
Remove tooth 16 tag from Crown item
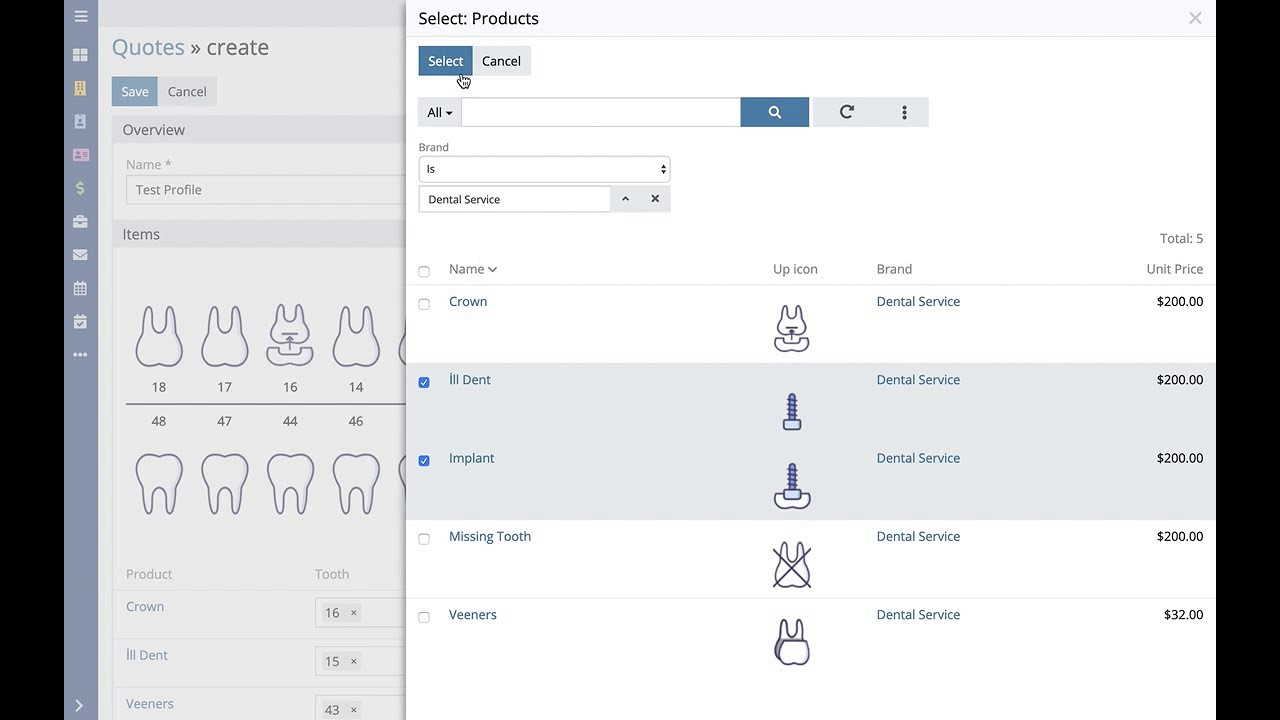point(354,612)
